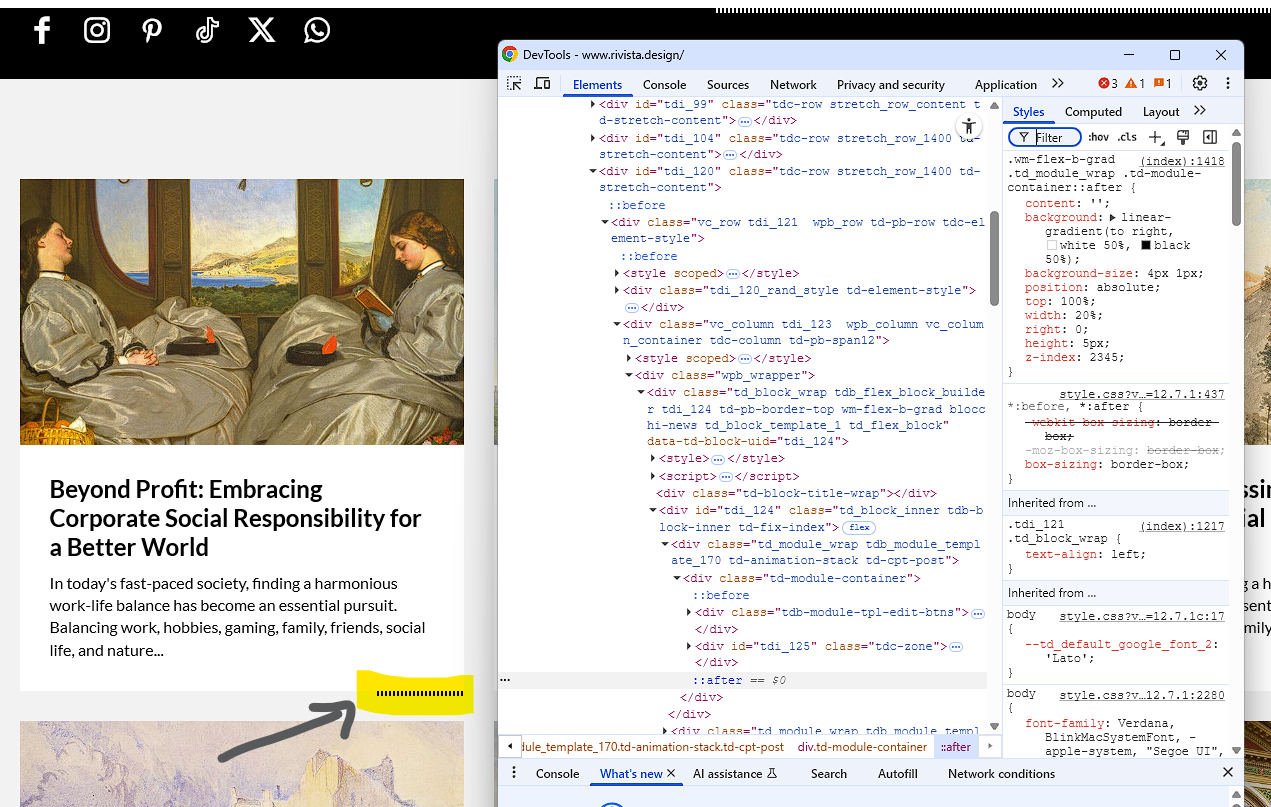
Task: Open Network conditions drawer tab
Action: coord(1001,773)
